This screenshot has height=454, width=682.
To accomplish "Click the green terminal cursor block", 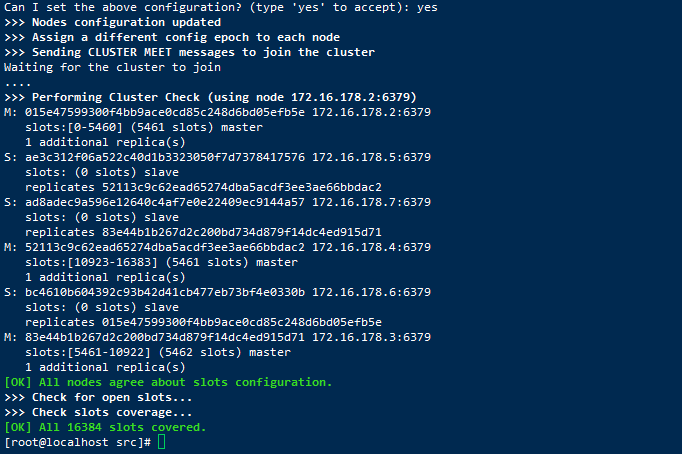I will point(162,442).
